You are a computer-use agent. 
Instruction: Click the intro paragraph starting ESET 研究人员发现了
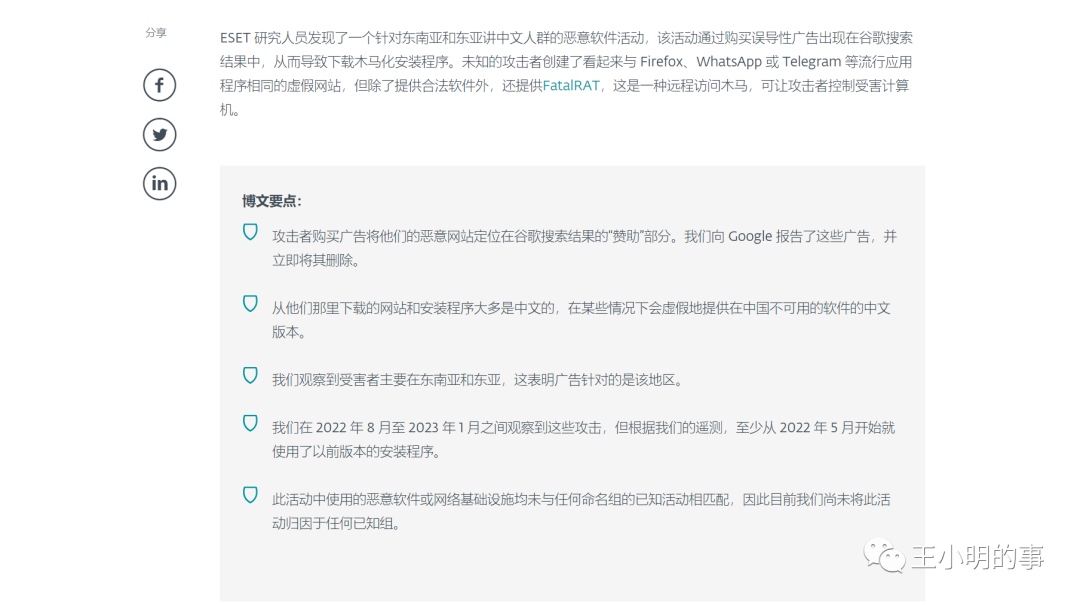point(566,74)
